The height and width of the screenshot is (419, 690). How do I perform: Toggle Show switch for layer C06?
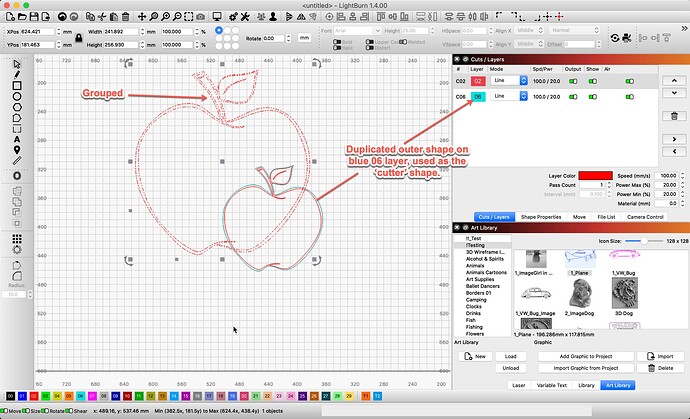[592, 97]
